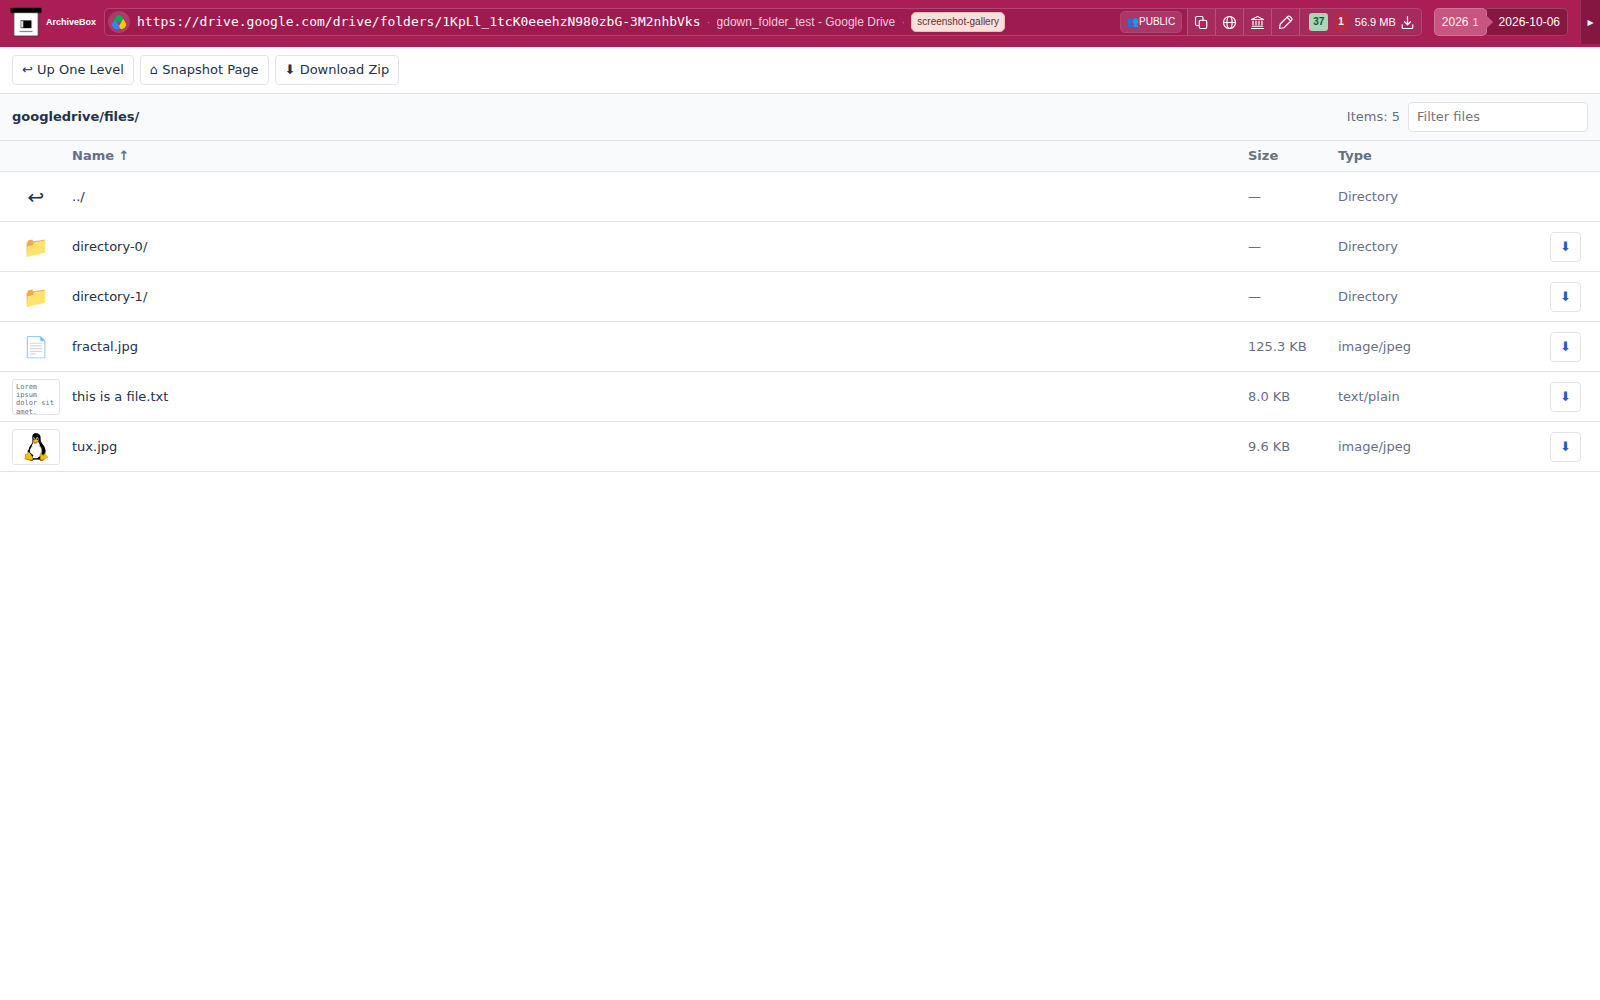Viewport: 1600px width, 1000px height.
Task: Sort by the Type column header
Action: [1355, 156]
